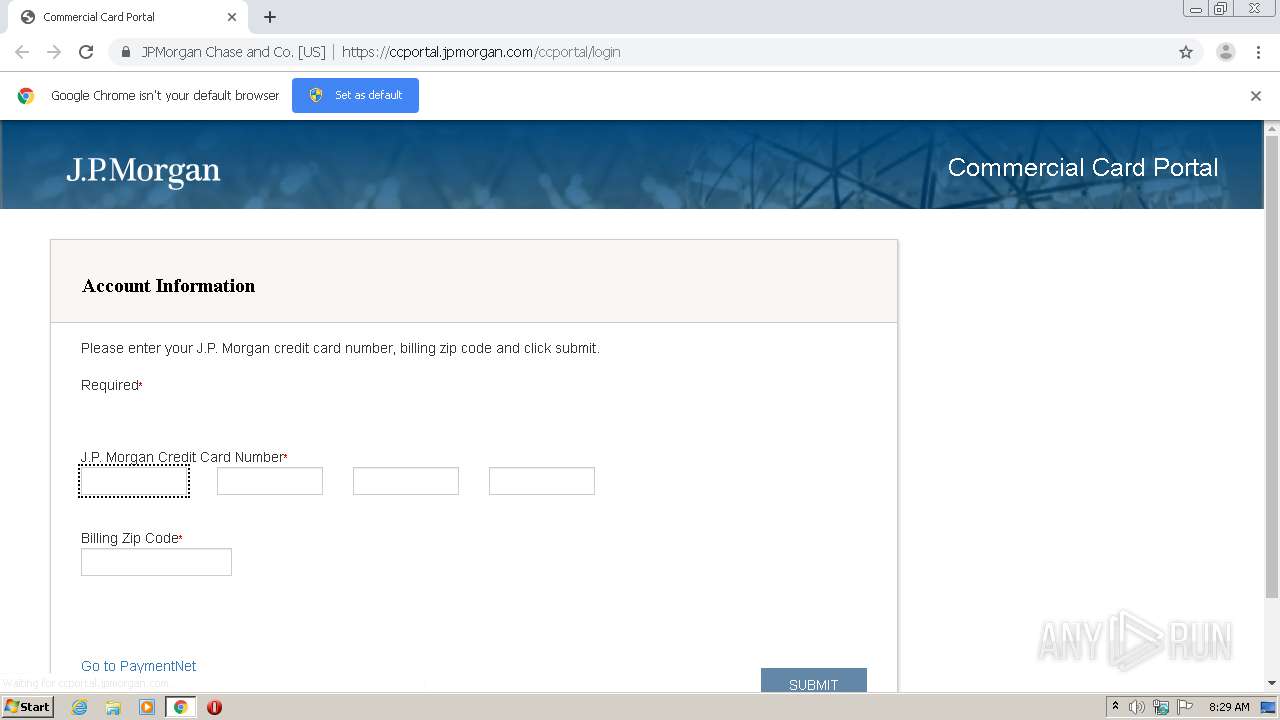Click Set as default button
Screen dimensions: 1280x720
(355, 95)
